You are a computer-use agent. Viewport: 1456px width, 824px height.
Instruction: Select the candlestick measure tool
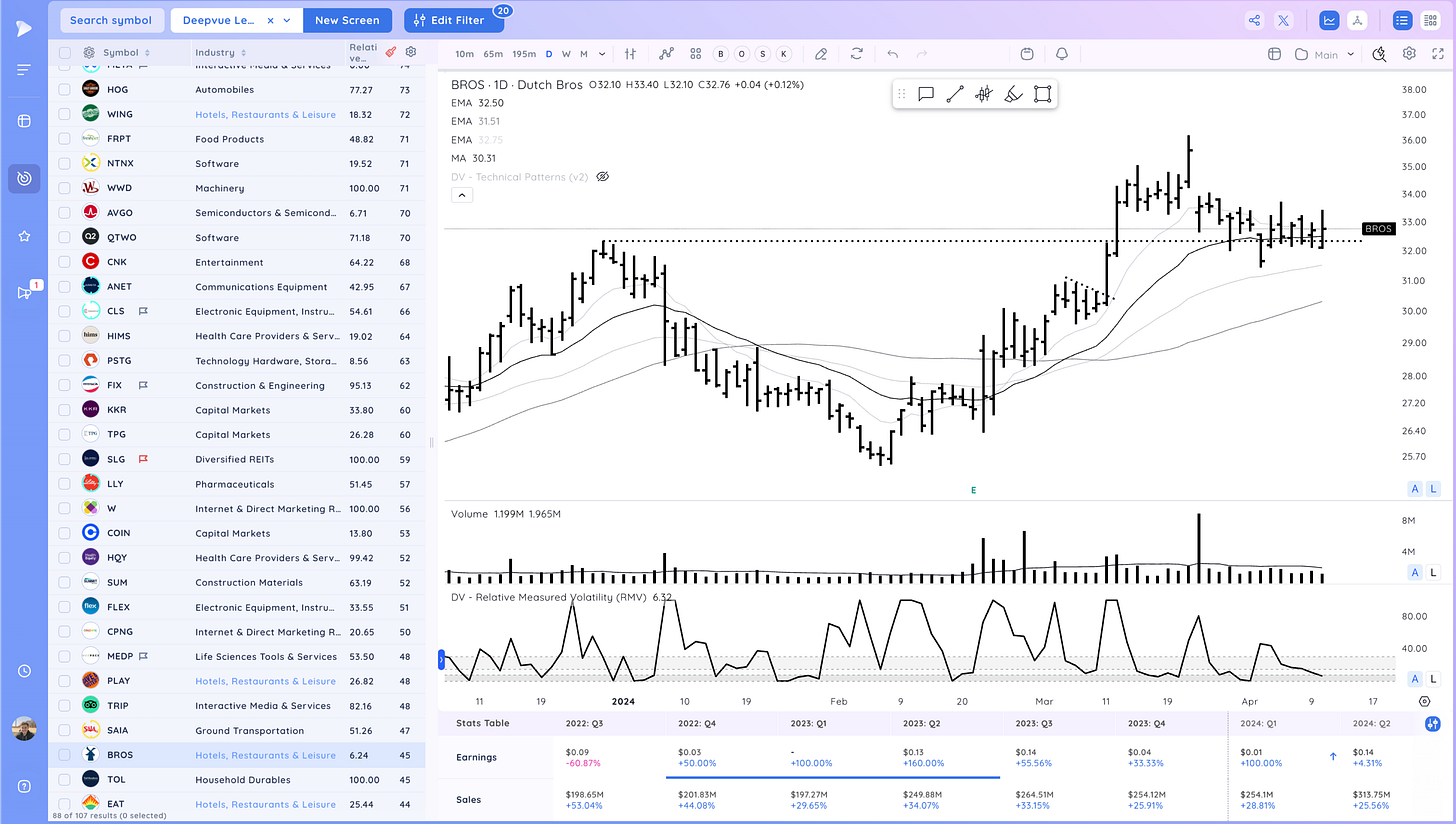coord(984,94)
